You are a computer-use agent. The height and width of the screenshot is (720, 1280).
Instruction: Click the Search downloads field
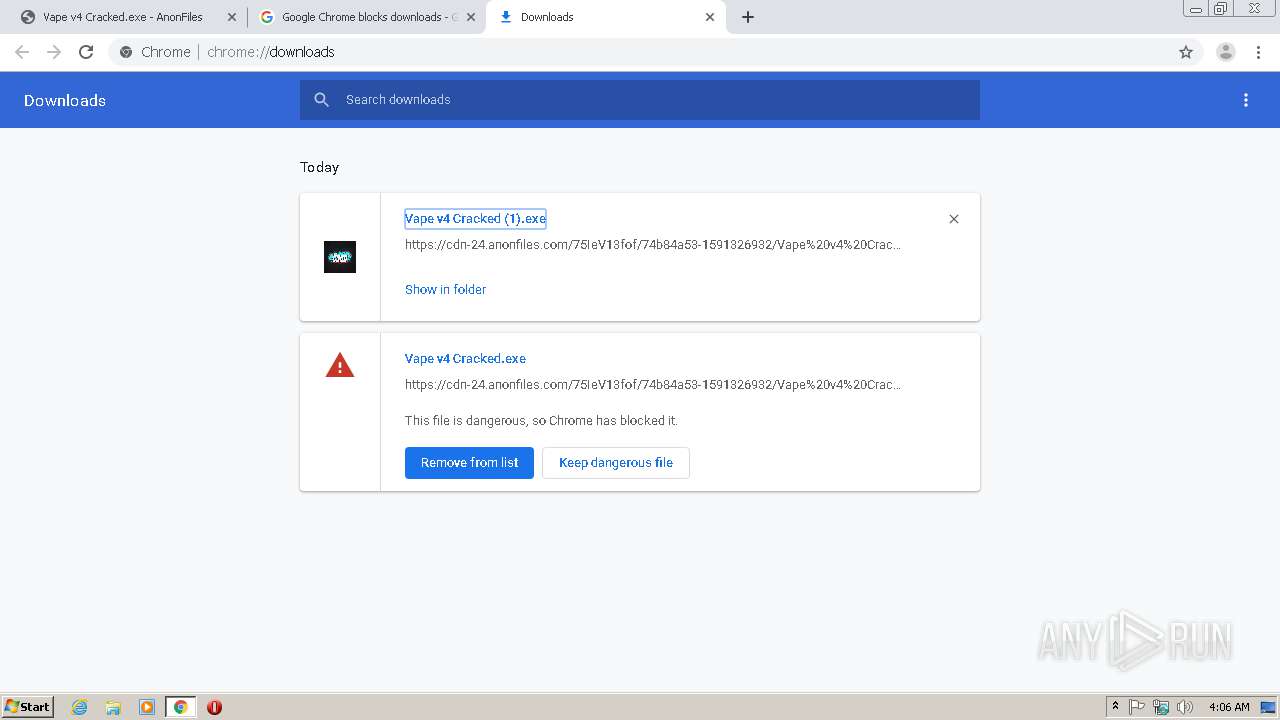coord(640,100)
